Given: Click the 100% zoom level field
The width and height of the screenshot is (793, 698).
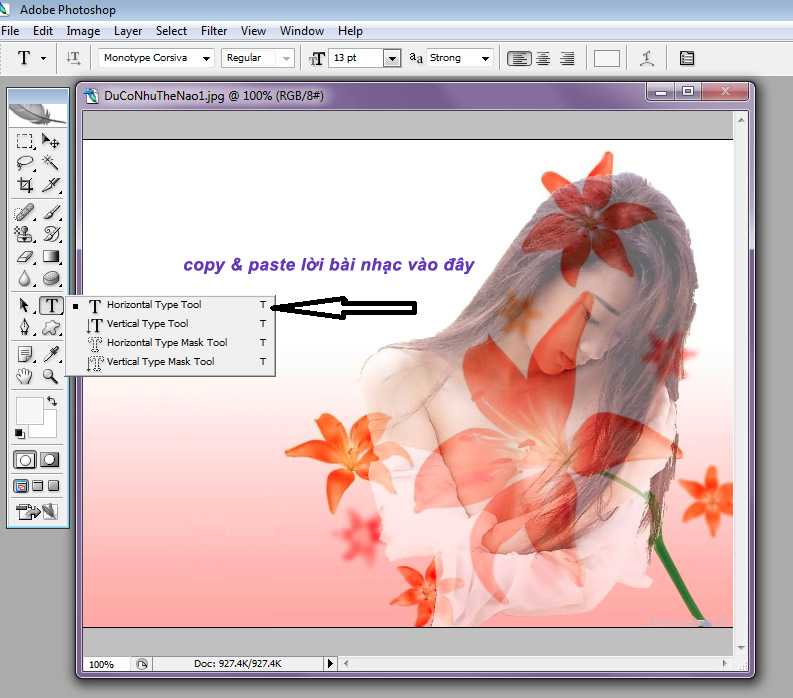Looking at the screenshot, I should (101, 664).
